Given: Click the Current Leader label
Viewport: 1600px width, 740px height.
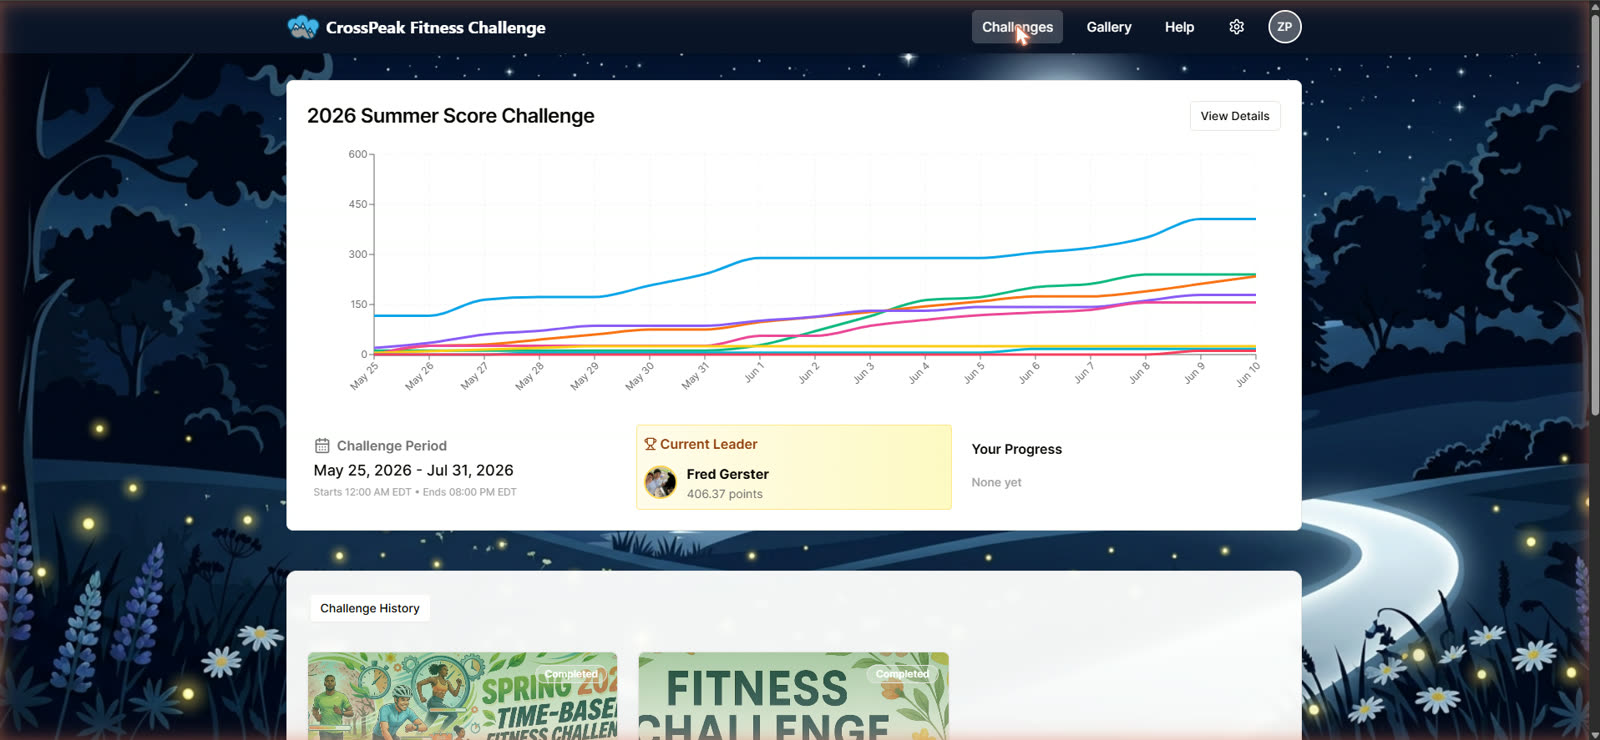Looking at the screenshot, I should pos(709,444).
